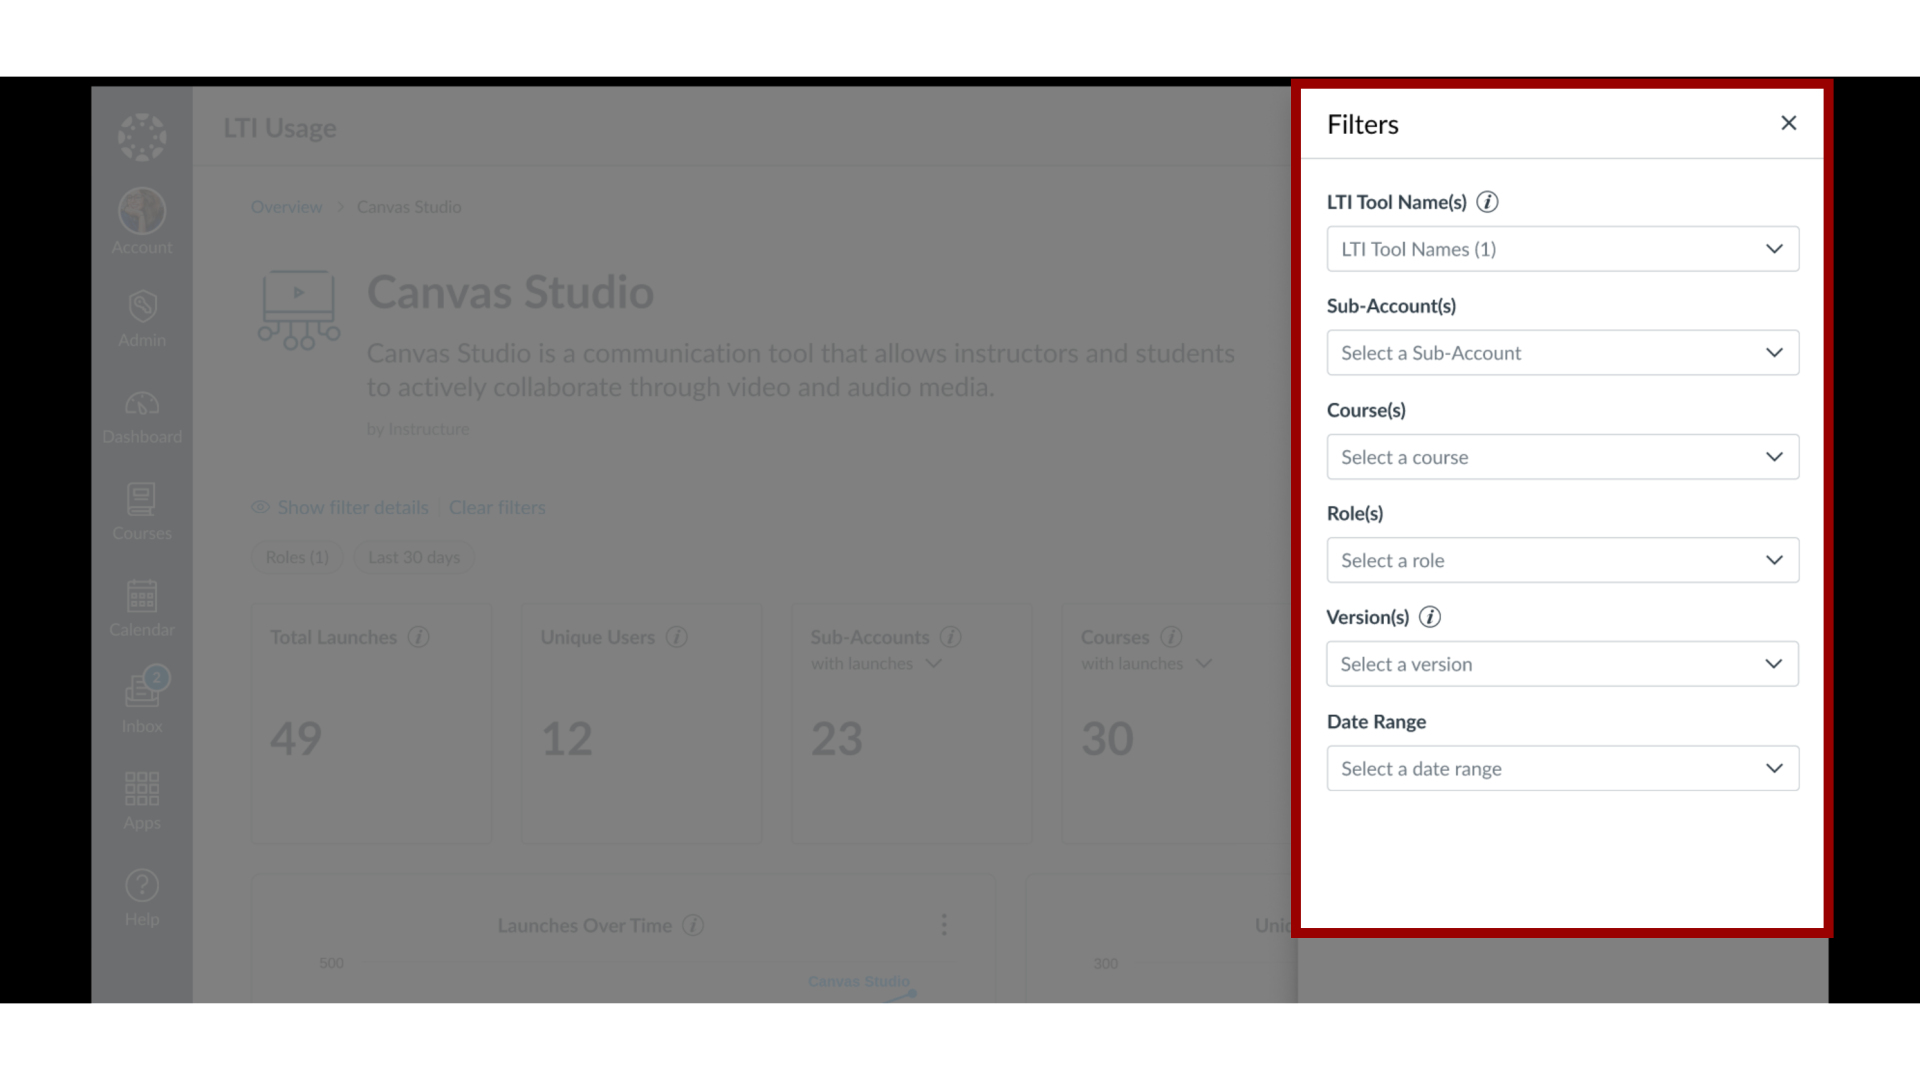Click the Last 30 days filter tag
Image resolution: width=1920 pixels, height=1080 pixels.
[x=414, y=557]
